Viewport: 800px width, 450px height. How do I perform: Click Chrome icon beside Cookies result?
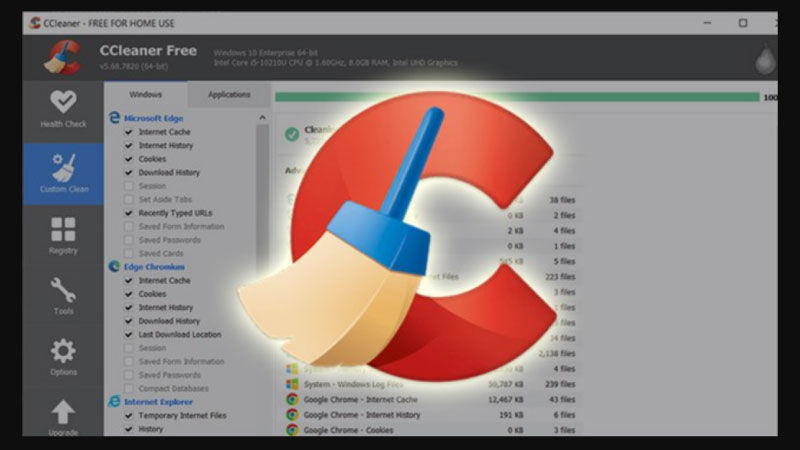coord(292,430)
